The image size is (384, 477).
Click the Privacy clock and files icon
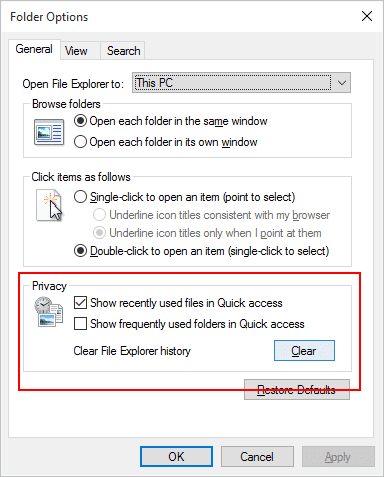point(49,312)
